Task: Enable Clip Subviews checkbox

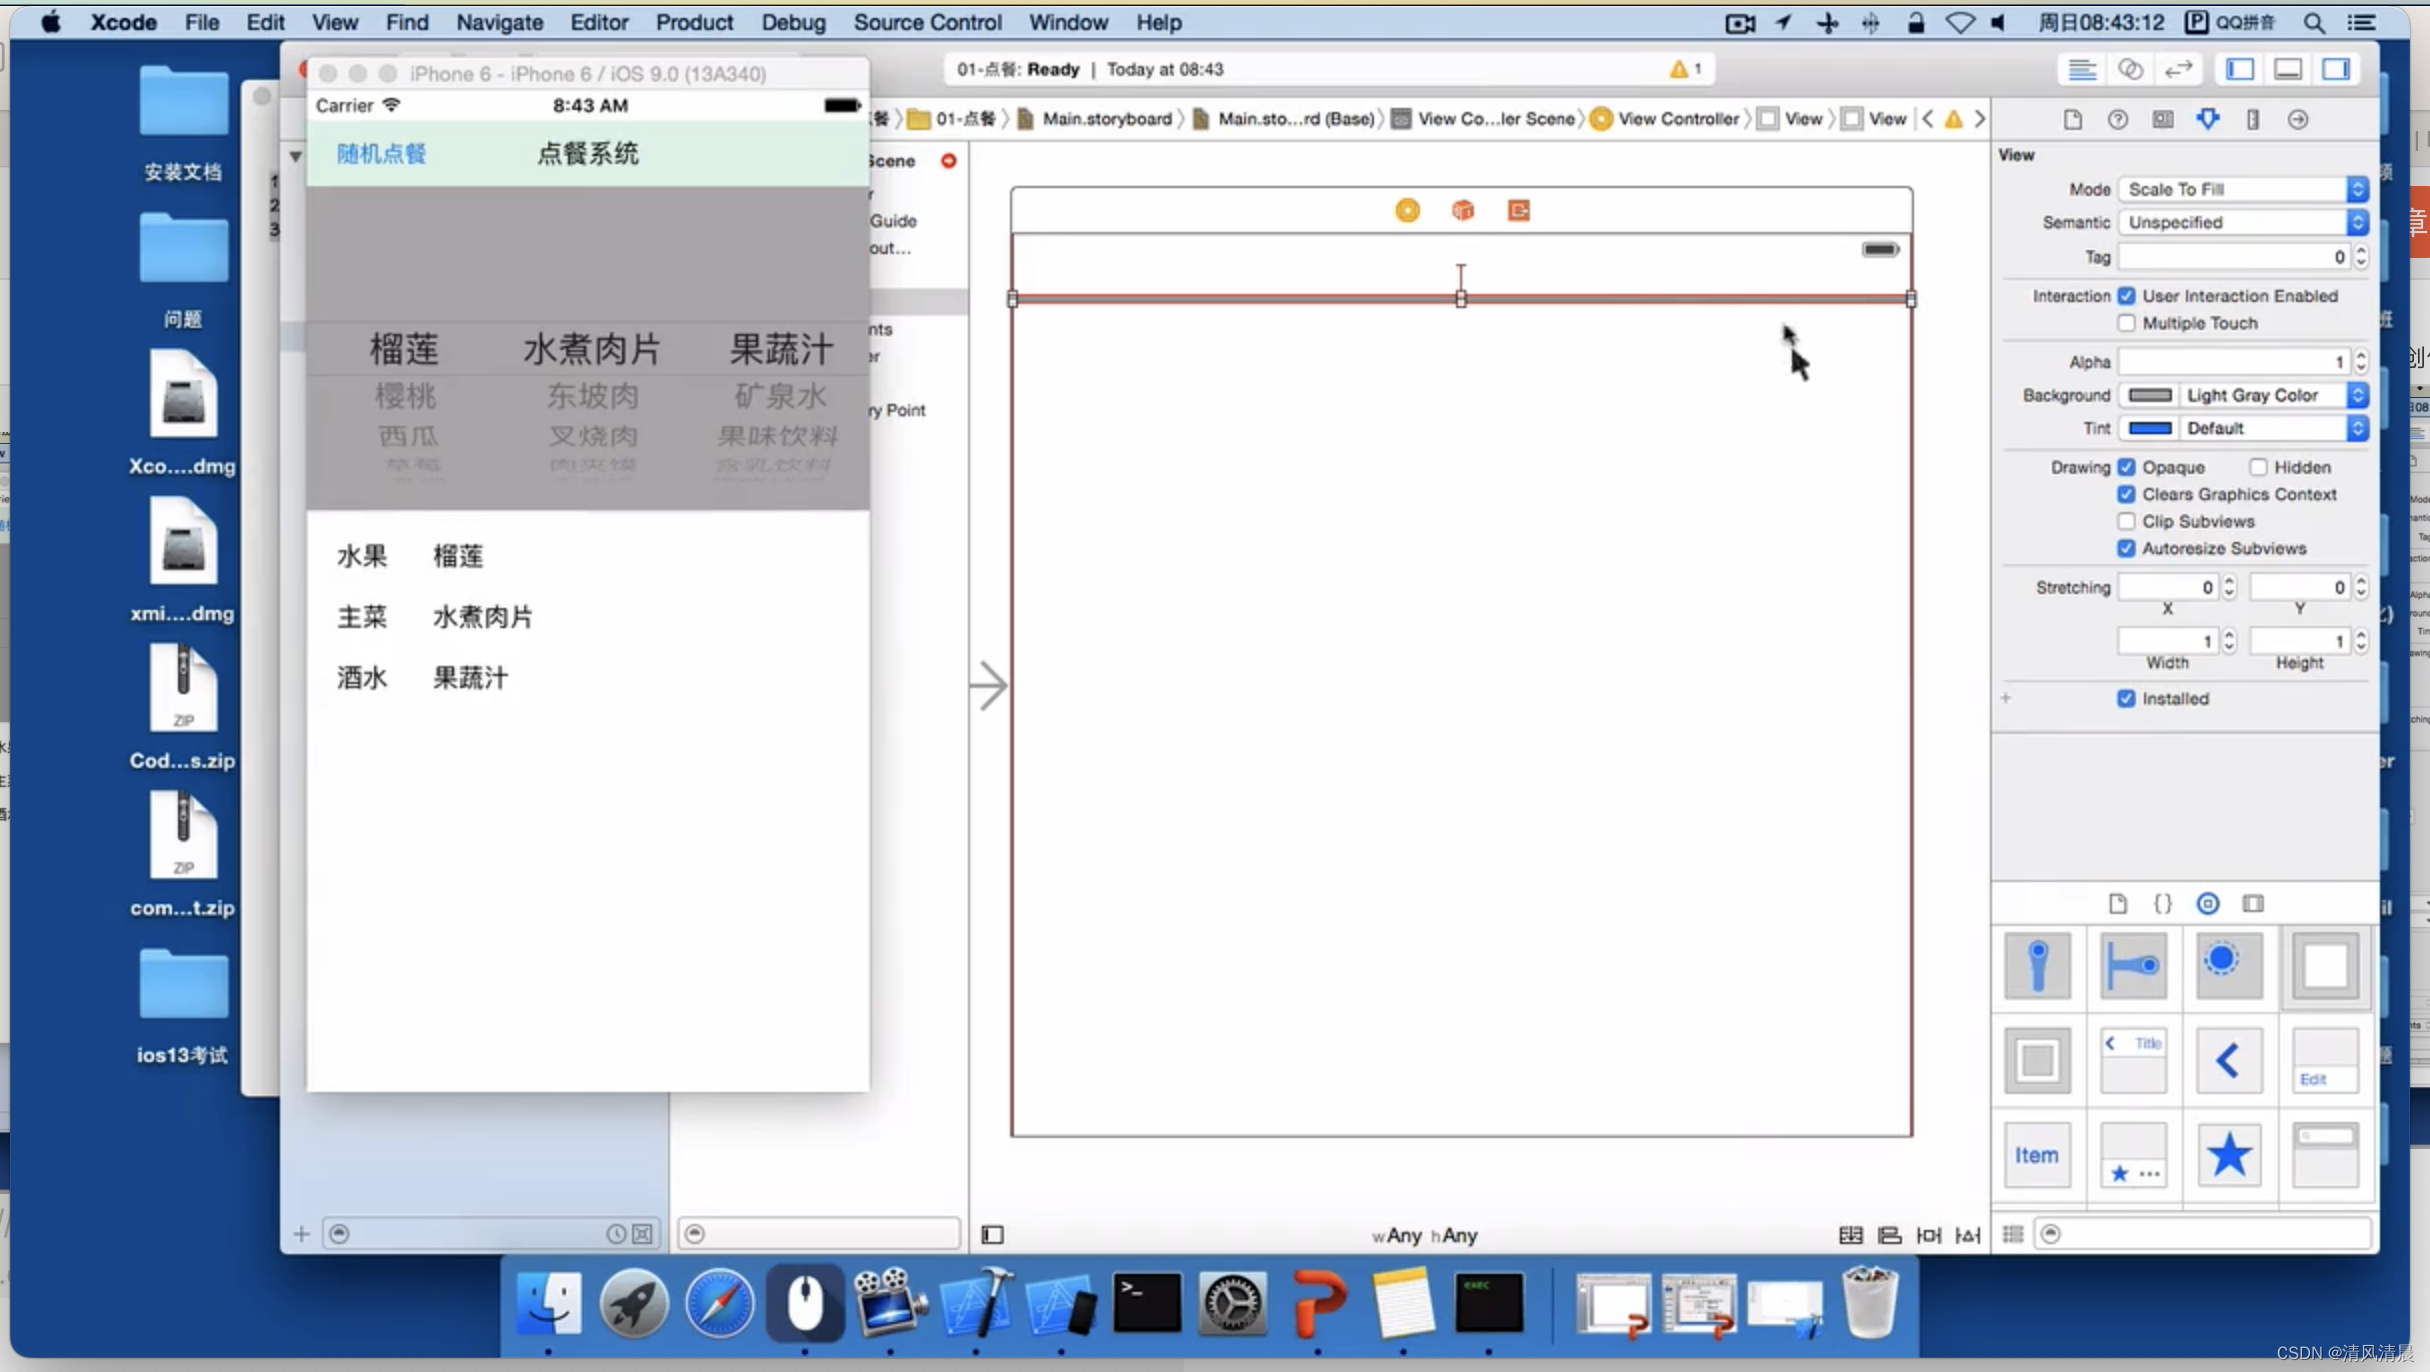Action: point(2126,521)
